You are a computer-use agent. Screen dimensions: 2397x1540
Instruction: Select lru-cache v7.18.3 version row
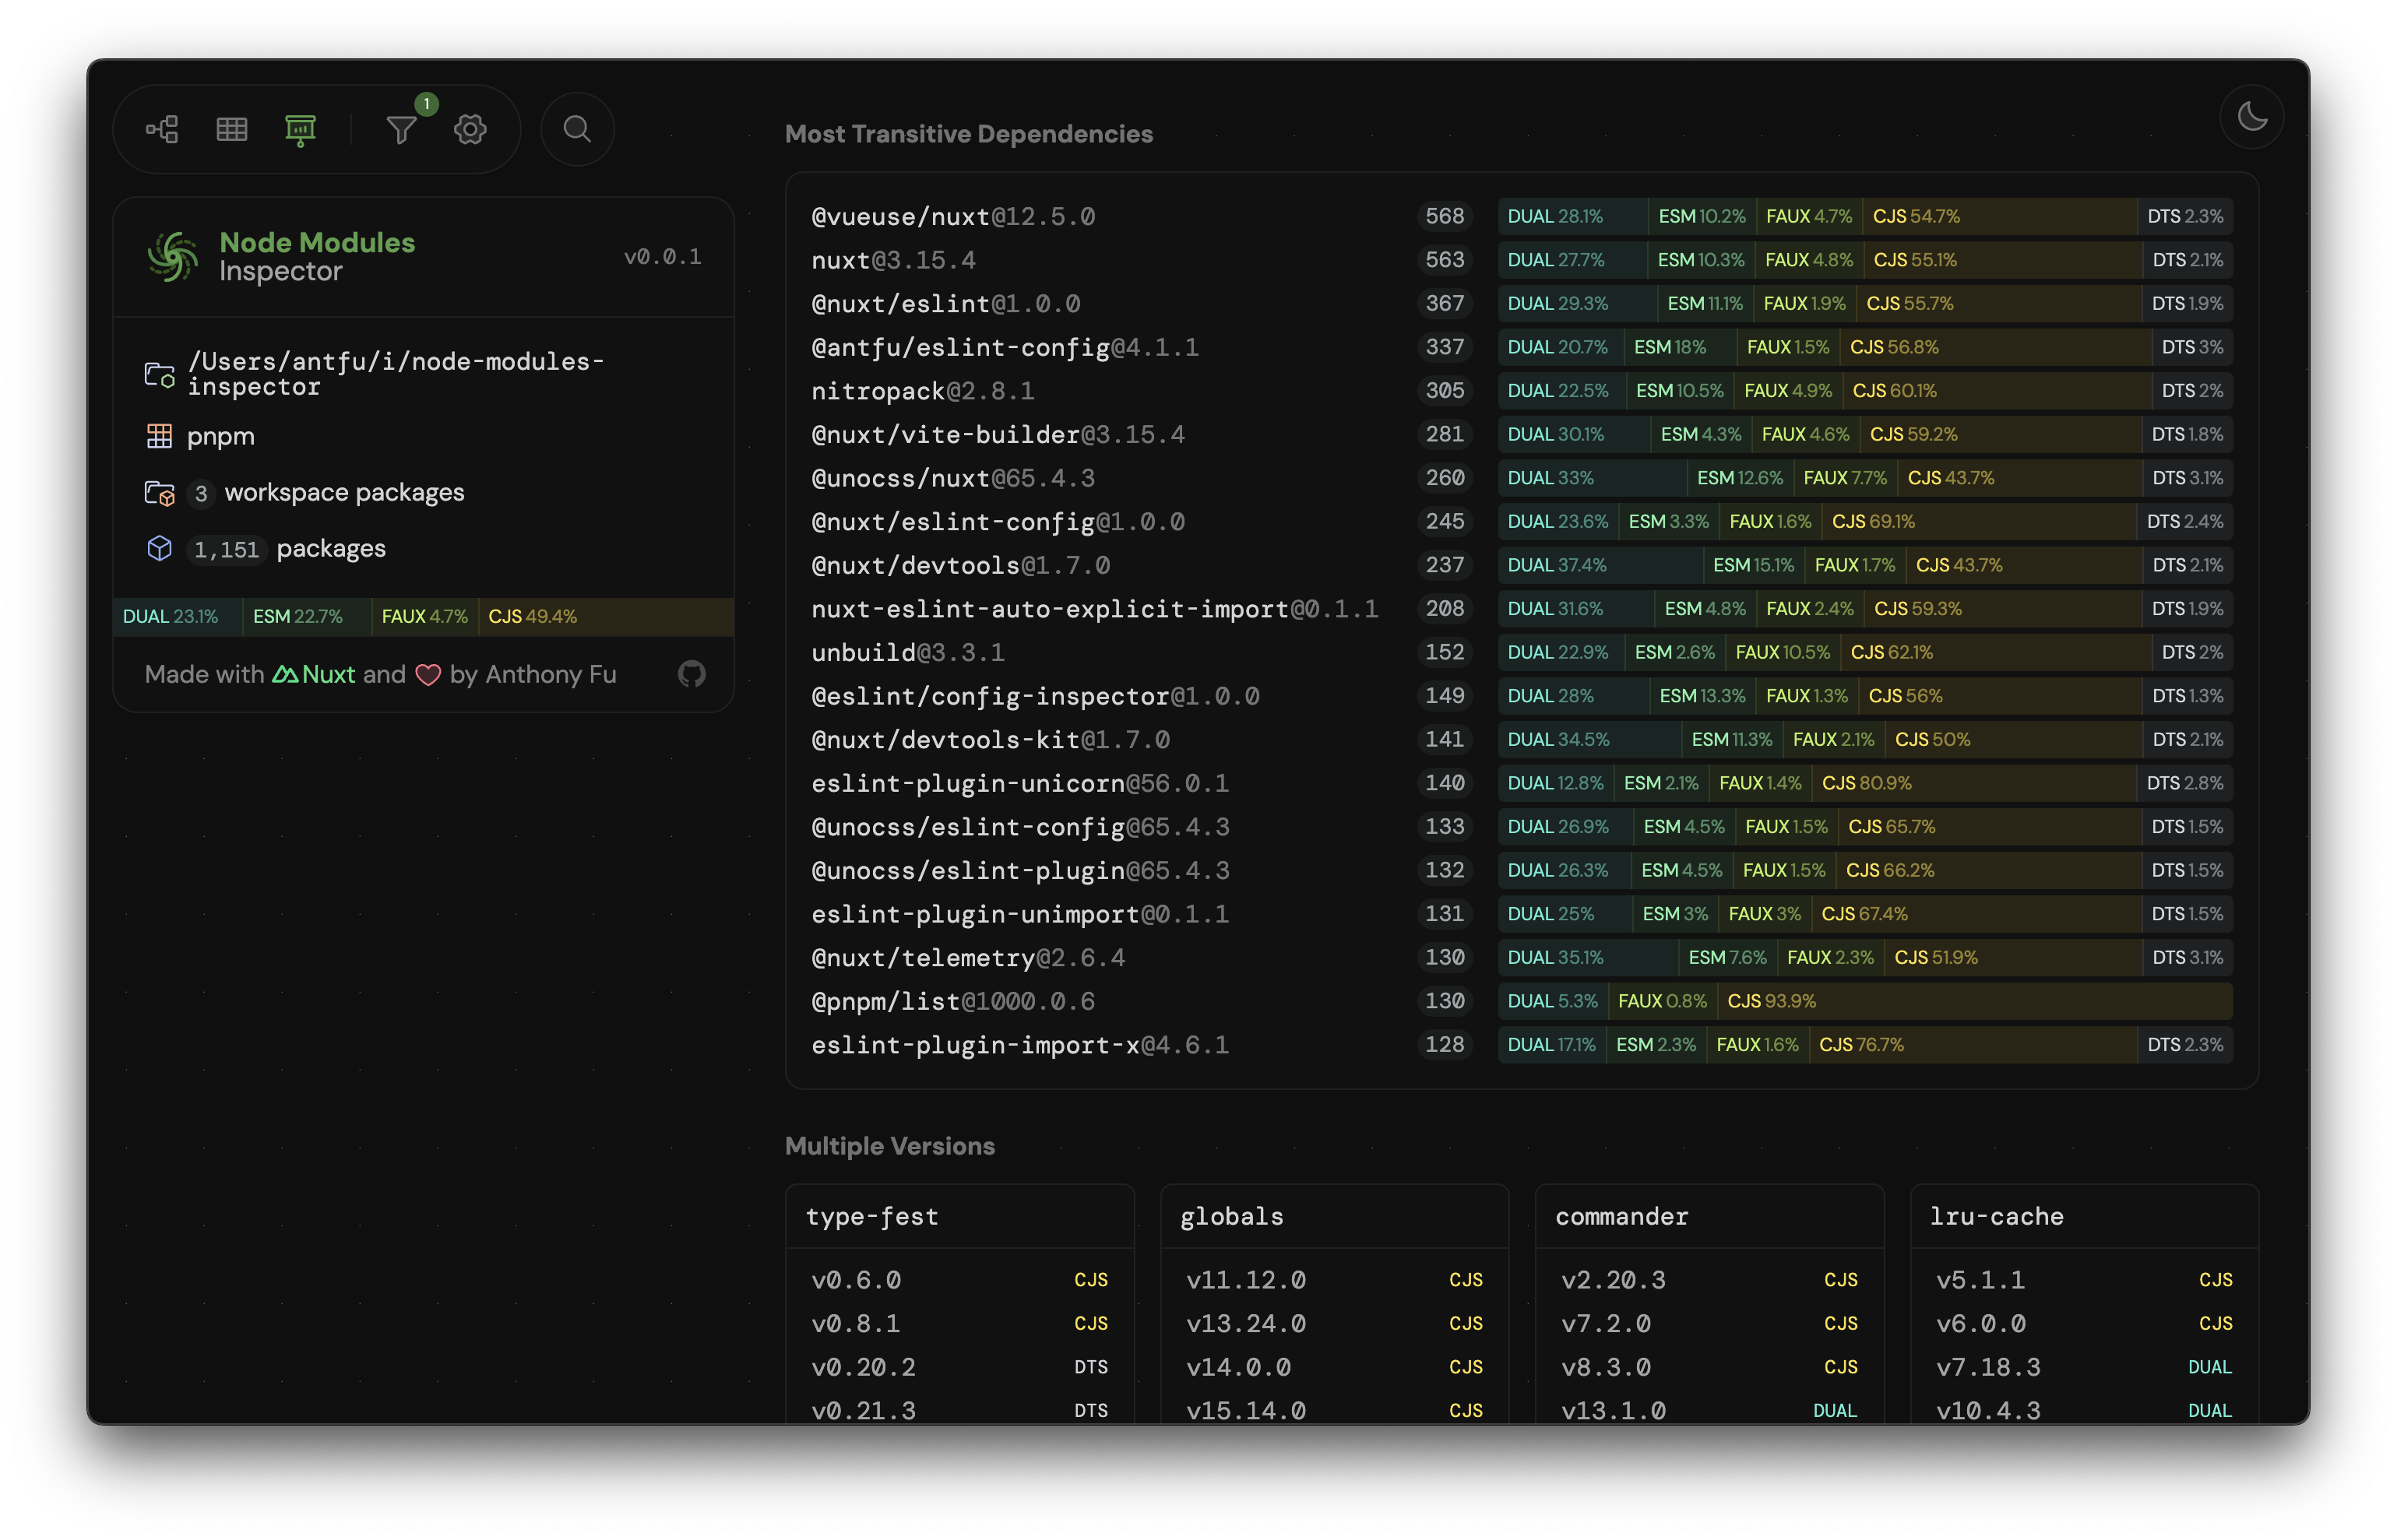[2084, 1367]
